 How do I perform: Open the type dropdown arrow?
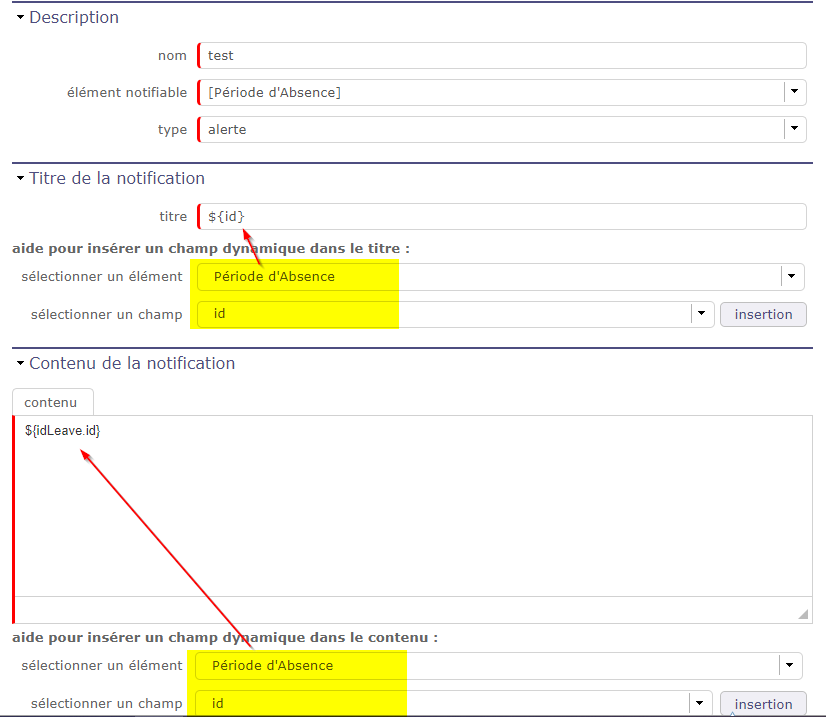(x=794, y=129)
